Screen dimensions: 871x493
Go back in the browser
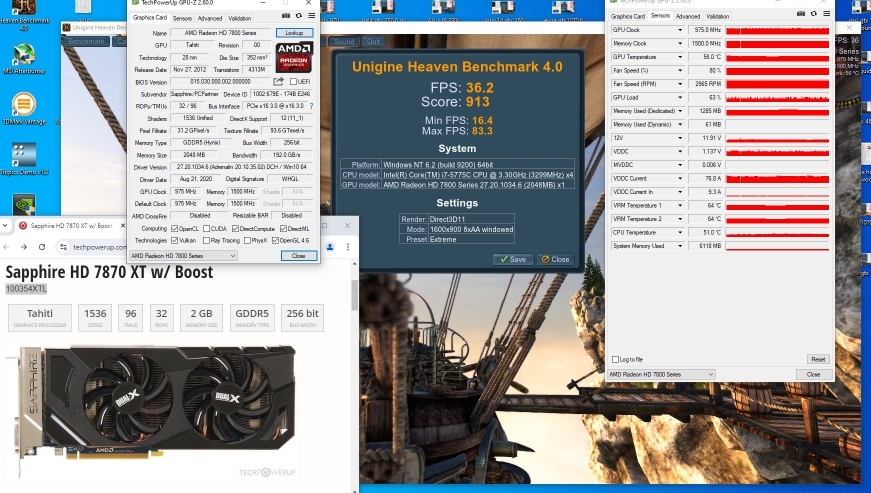point(7,247)
